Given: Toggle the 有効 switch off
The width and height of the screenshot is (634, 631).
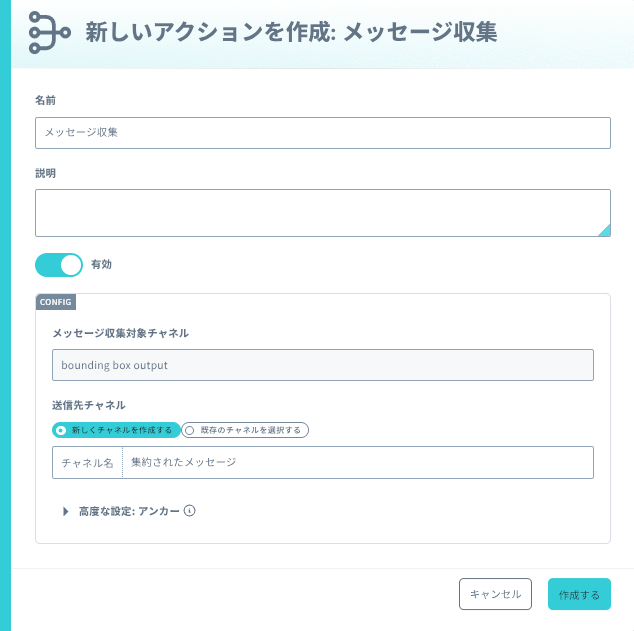Looking at the screenshot, I should 59,265.
